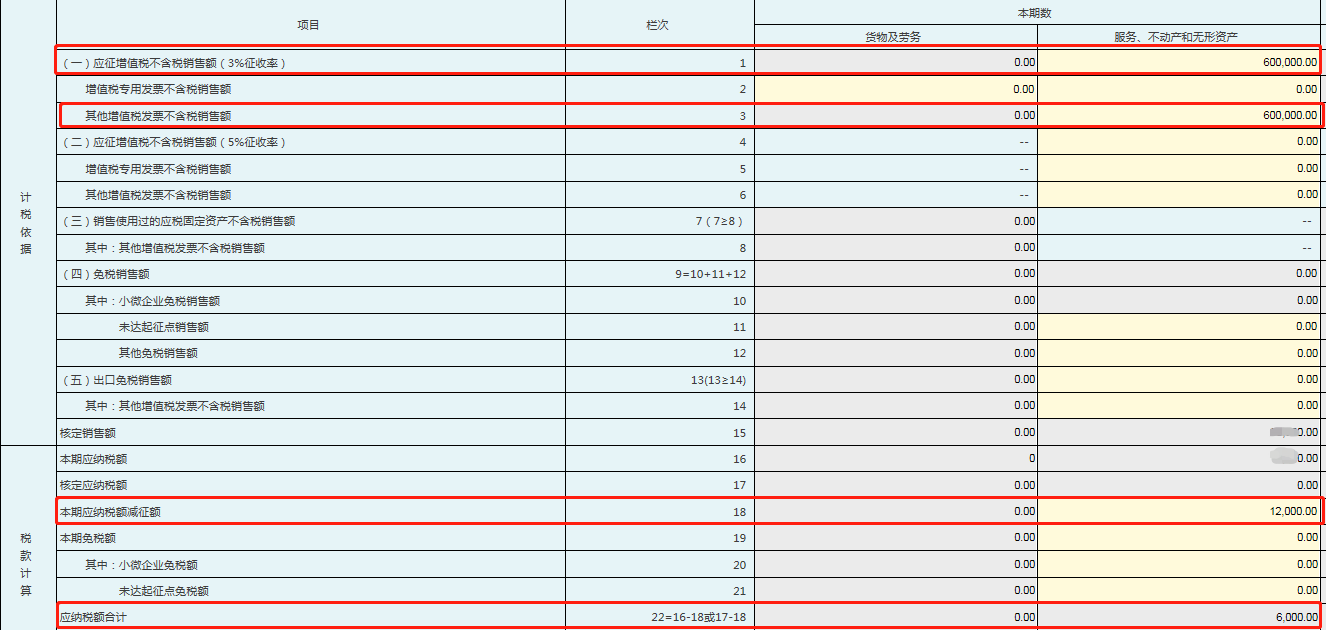Select row 19 本期免税额 services field

click(1180, 537)
